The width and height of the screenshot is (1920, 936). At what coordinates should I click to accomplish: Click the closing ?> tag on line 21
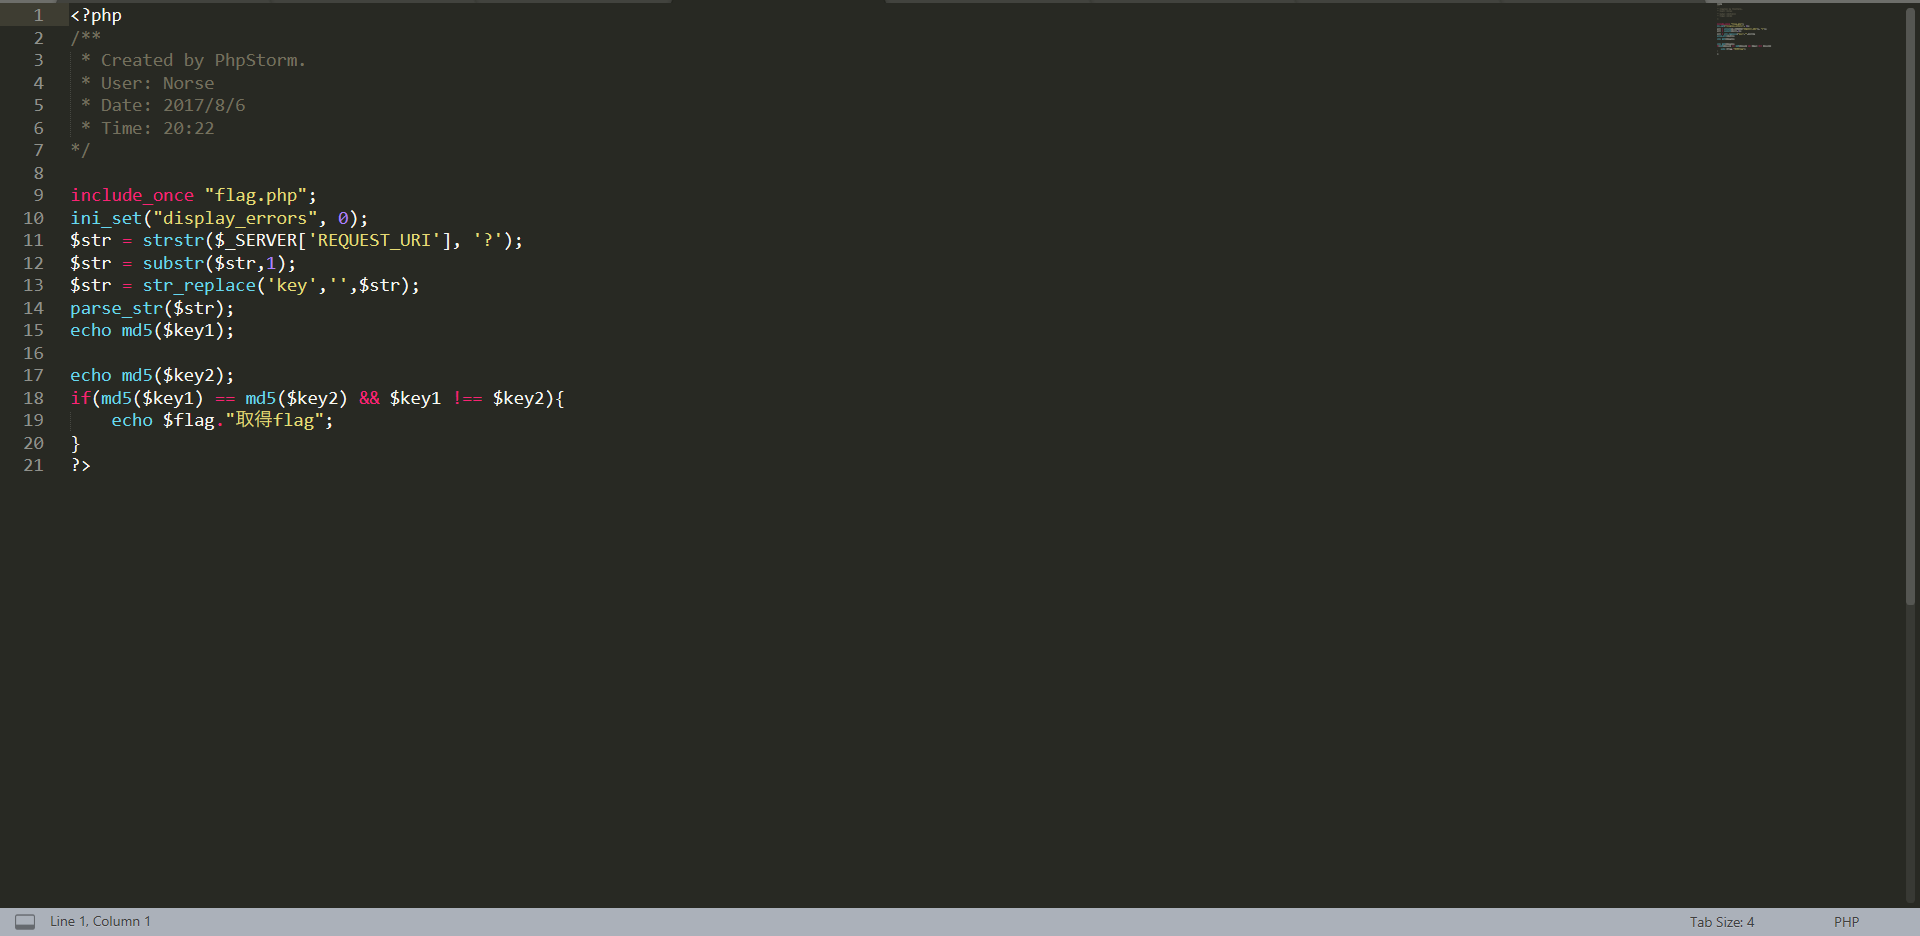(80, 465)
